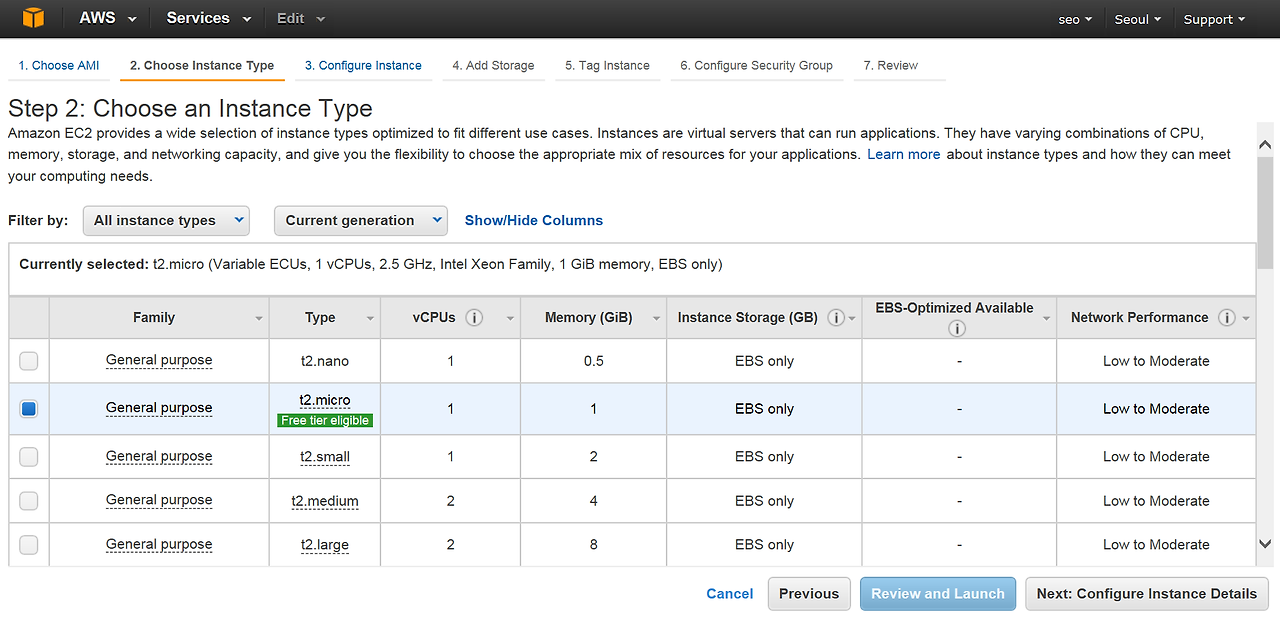
Task: Open the Support menu dropdown
Action: point(1214,19)
